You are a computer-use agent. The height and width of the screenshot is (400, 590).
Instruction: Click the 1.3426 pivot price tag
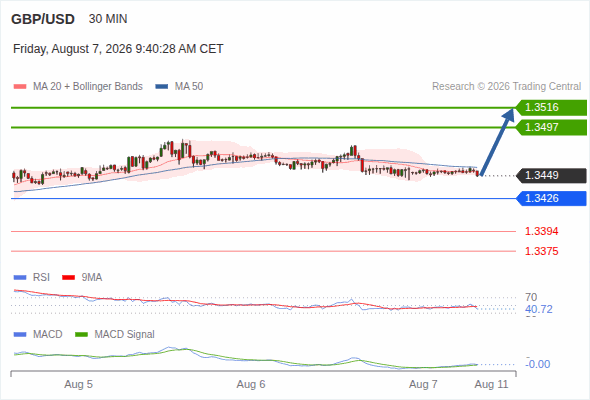[551, 198]
